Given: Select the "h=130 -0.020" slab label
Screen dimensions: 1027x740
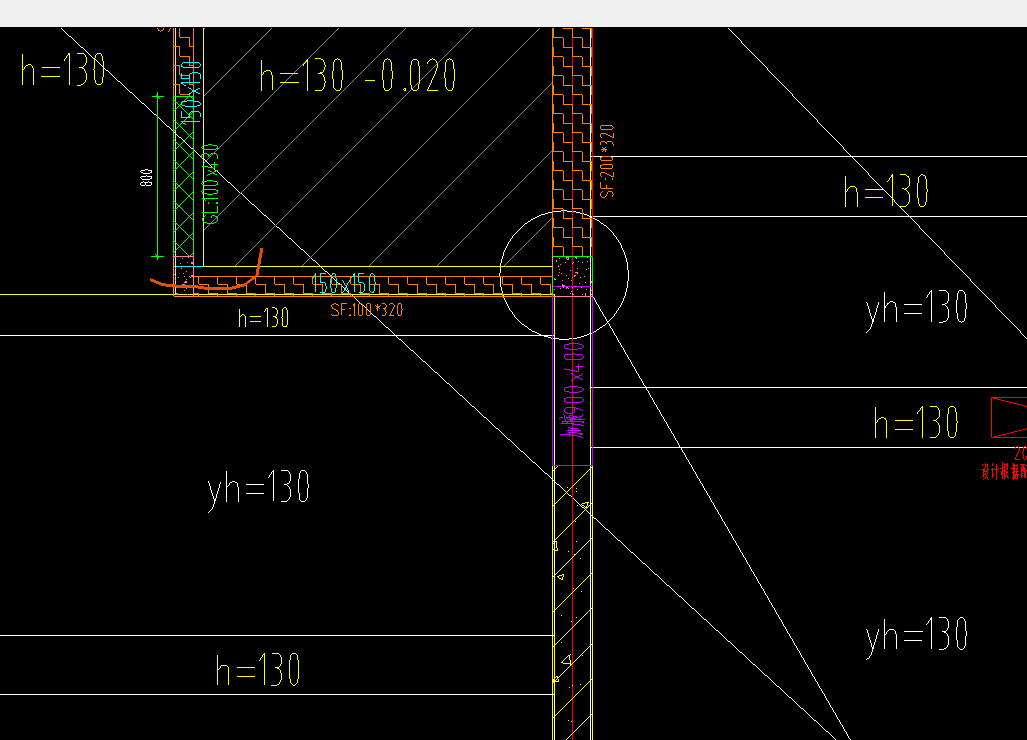Looking at the screenshot, I should (x=358, y=75).
